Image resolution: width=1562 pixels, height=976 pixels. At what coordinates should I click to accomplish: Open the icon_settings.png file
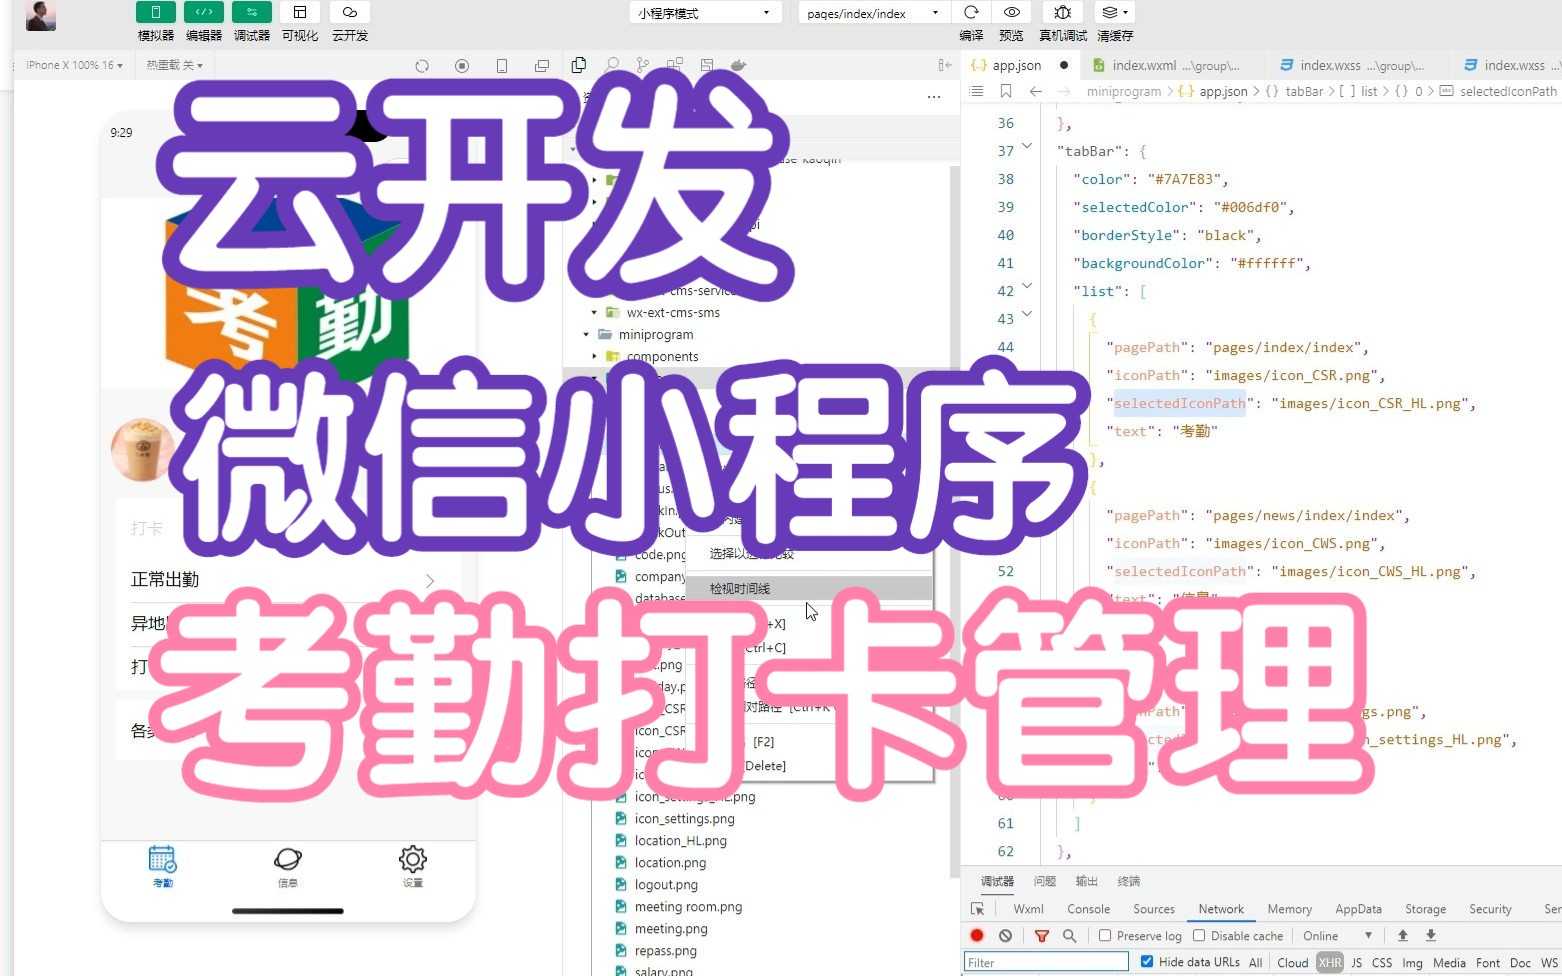(684, 818)
